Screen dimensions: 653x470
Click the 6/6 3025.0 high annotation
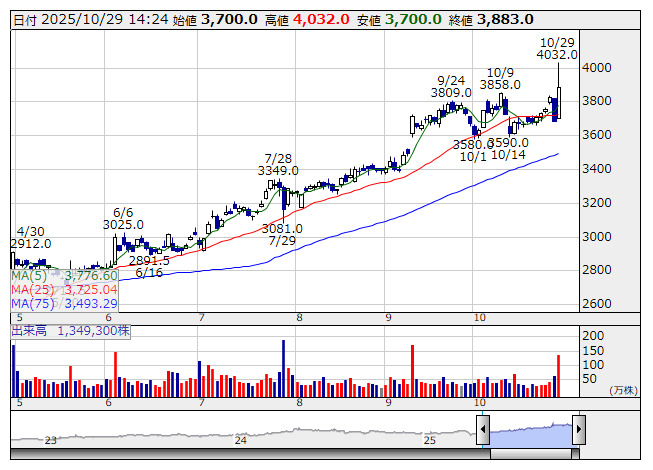(x=123, y=219)
